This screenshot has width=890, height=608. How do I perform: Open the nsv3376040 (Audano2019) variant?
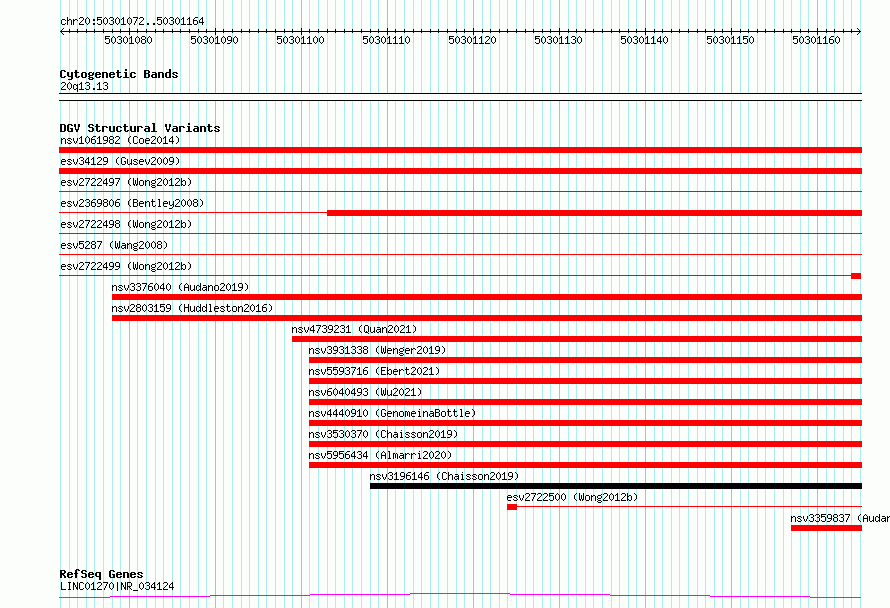pyautogui.click(x=180, y=287)
